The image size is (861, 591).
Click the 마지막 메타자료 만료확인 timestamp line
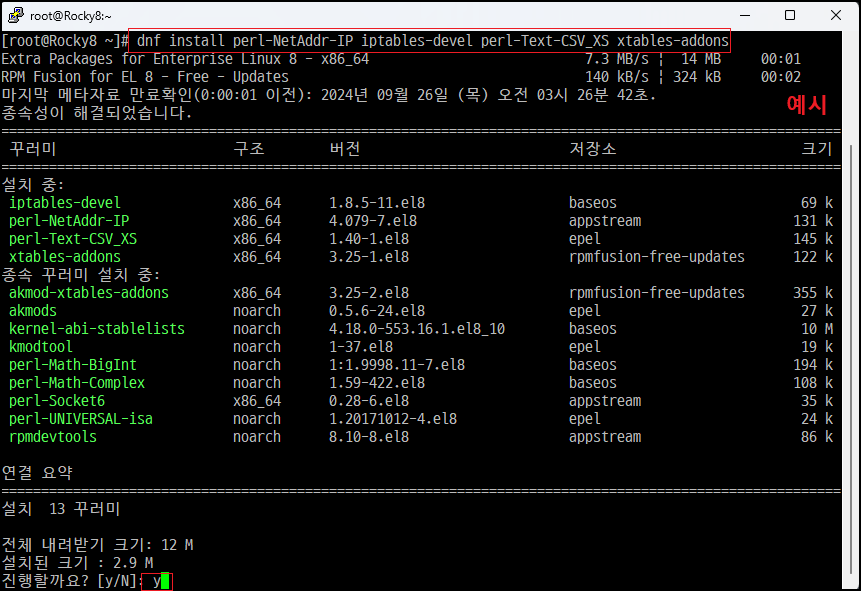(329, 95)
